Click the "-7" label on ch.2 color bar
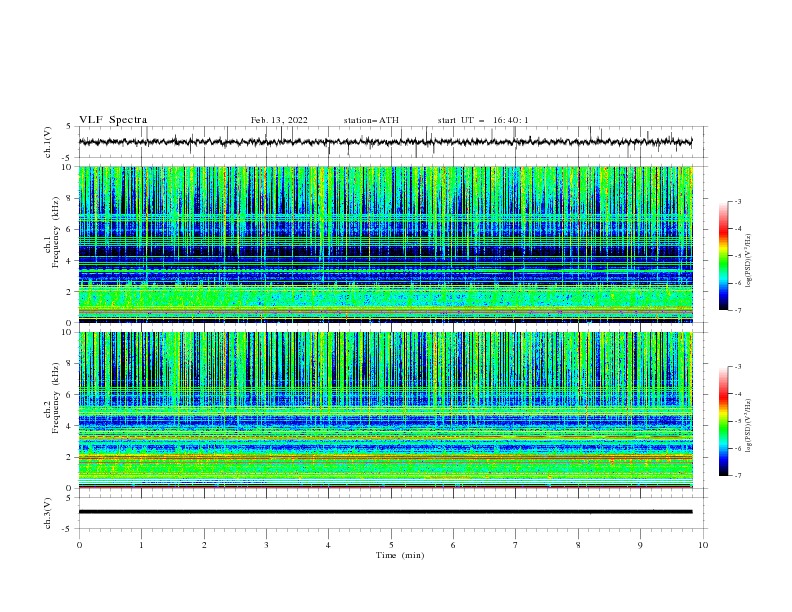Image resolution: width=792 pixels, height=612 pixels. pos(737,476)
